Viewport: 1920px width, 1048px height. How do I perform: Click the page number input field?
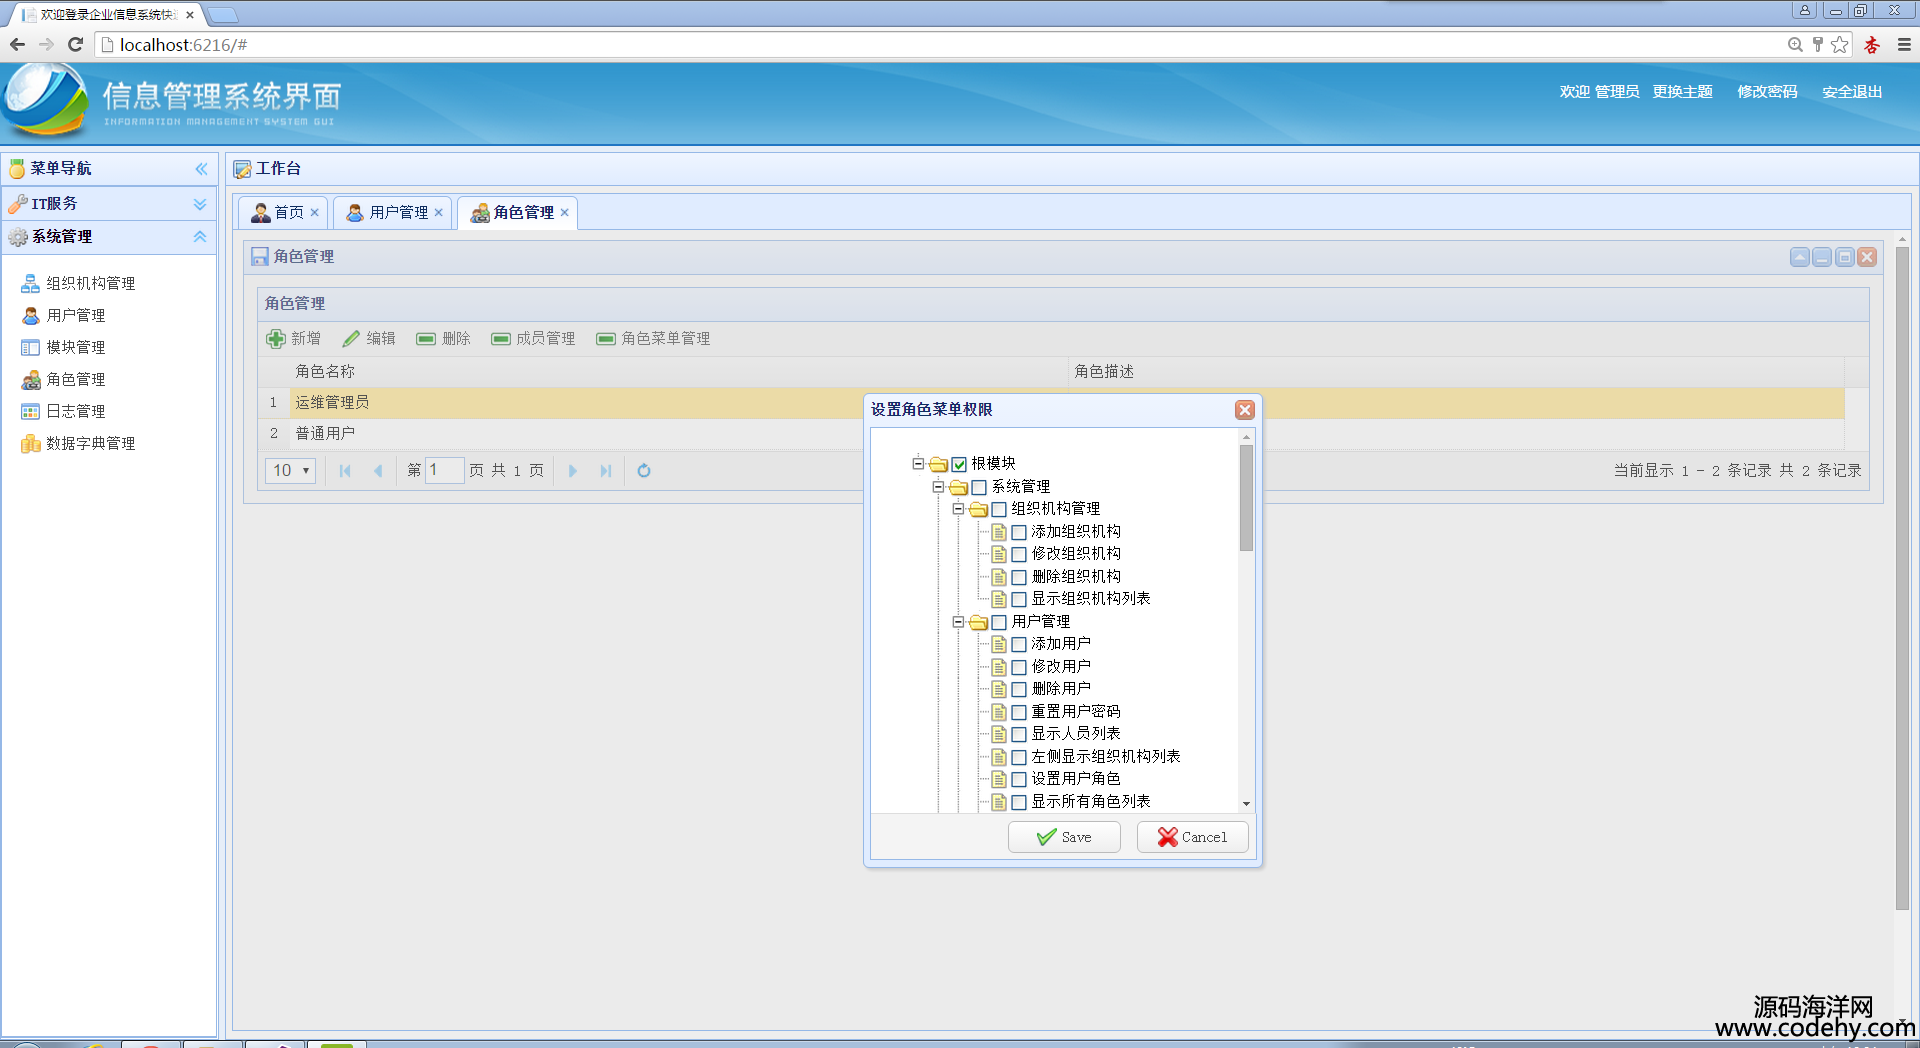click(444, 471)
